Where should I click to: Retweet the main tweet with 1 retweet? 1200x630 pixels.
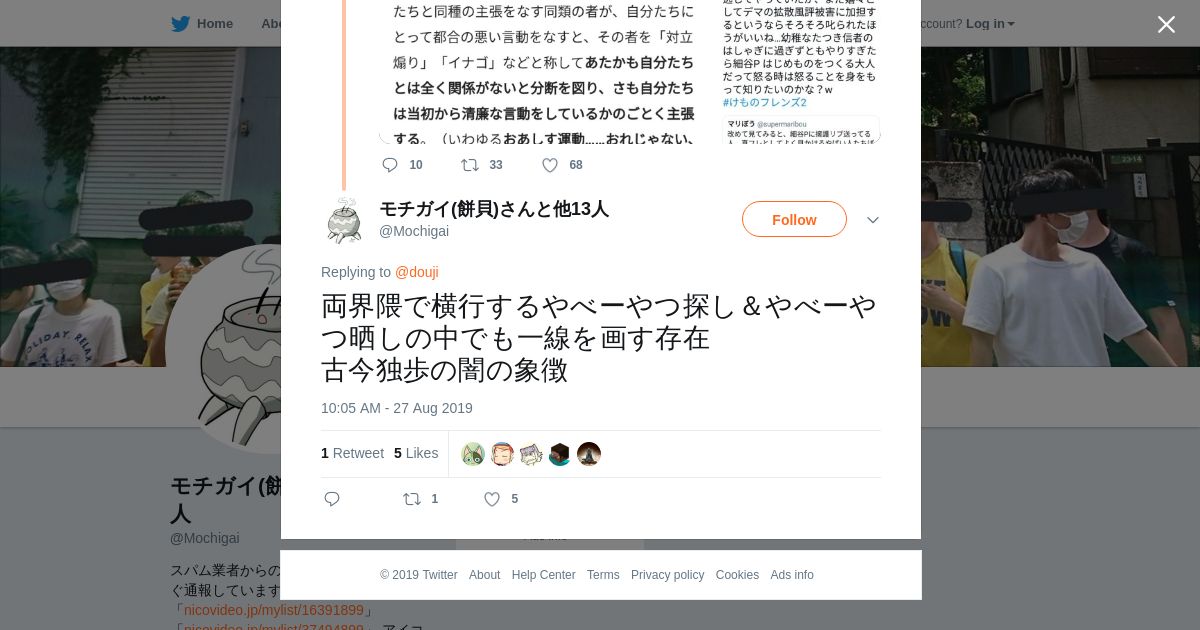[412, 499]
